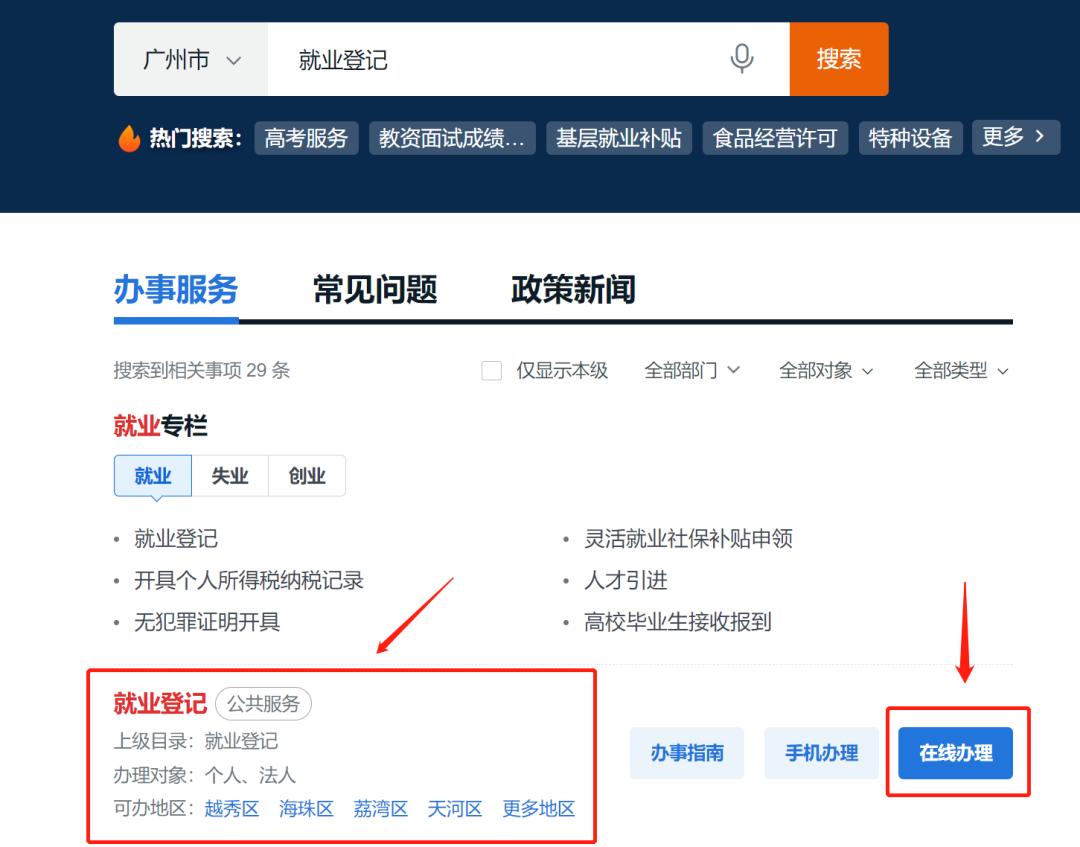Switch to the 失业 option
Viewport: 1080px width, 847px height.
[x=229, y=475]
